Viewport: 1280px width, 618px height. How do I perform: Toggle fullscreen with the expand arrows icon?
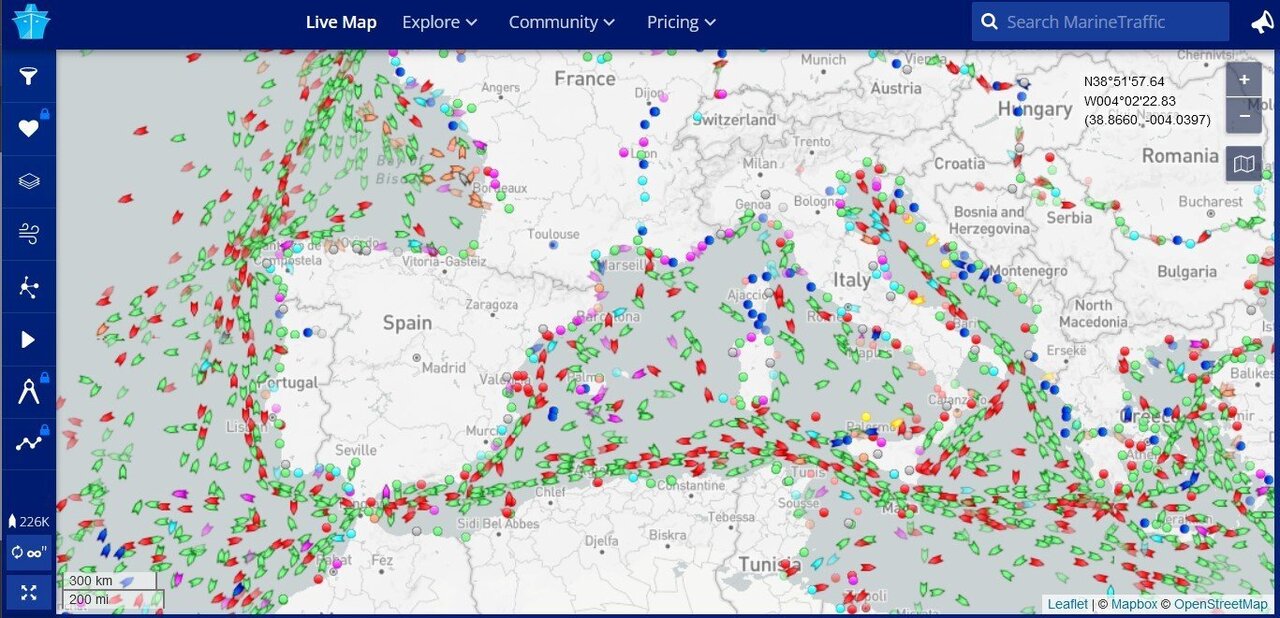pyautogui.click(x=28, y=593)
